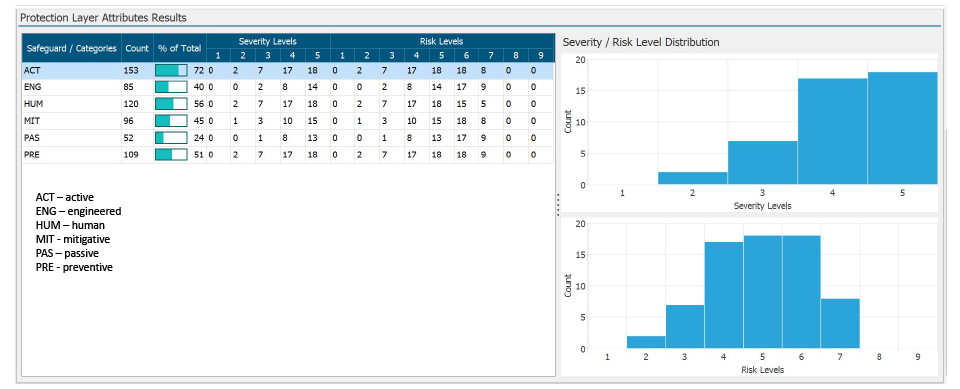
Task: Select the PRE safeguard row
Action: [x=288, y=155]
